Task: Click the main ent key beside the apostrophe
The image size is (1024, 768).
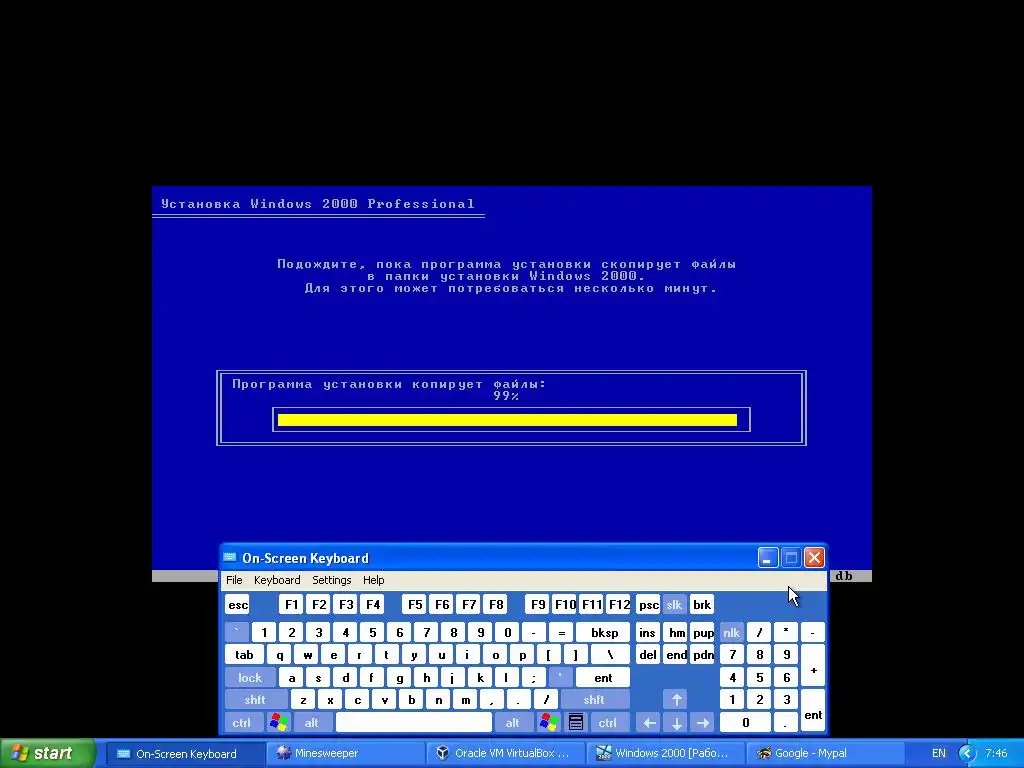Action: click(x=603, y=677)
